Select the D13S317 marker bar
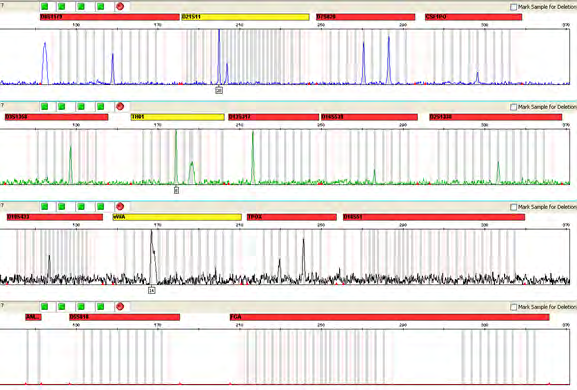The width and height of the screenshot is (577, 390). (273, 117)
